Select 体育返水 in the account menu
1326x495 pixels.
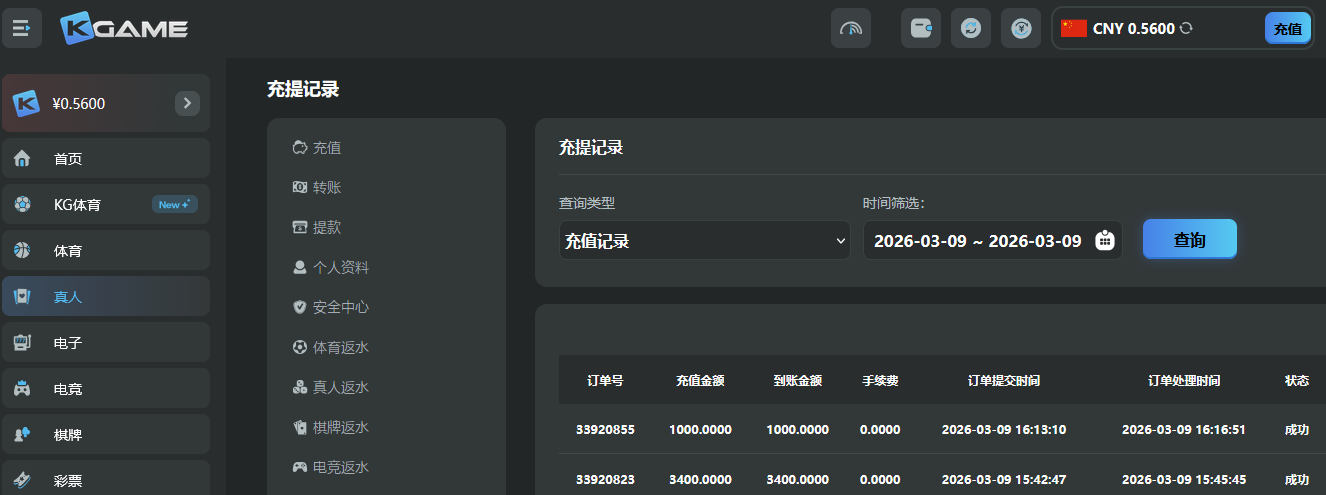pyautogui.click(x=340, y=347)
